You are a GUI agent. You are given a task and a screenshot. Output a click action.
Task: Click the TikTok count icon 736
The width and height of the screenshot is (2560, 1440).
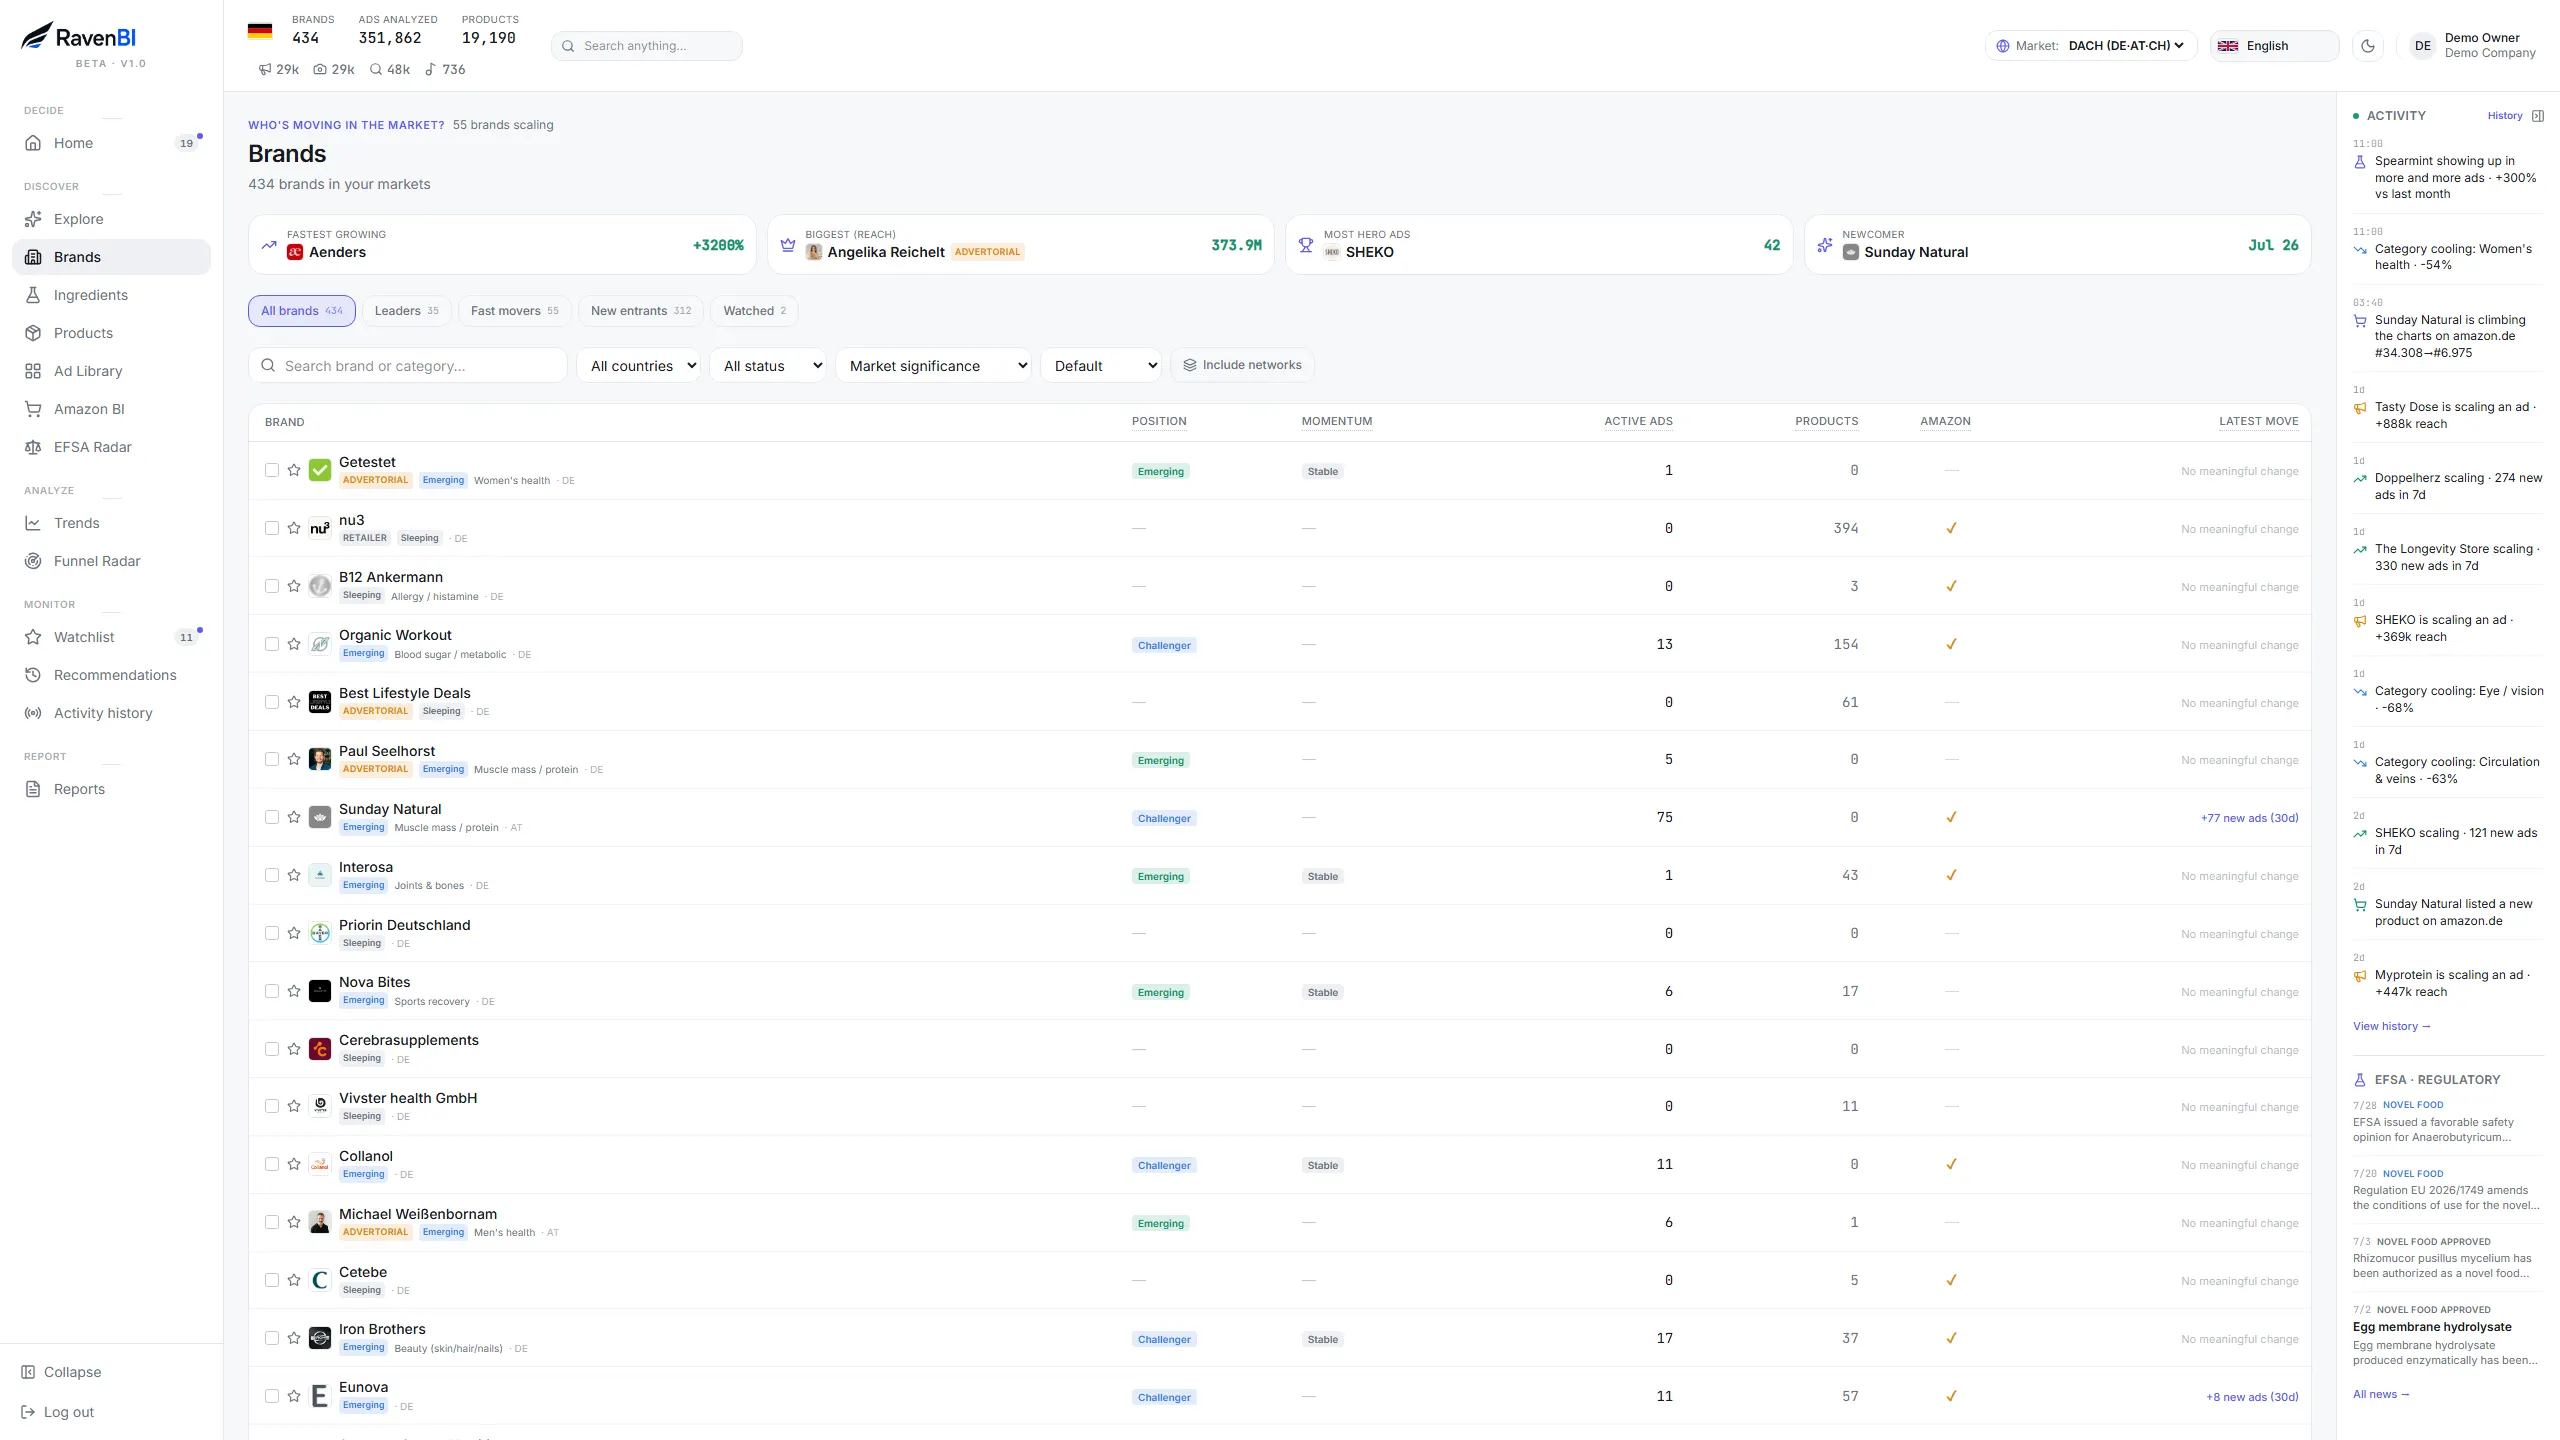tap(430, 69)
